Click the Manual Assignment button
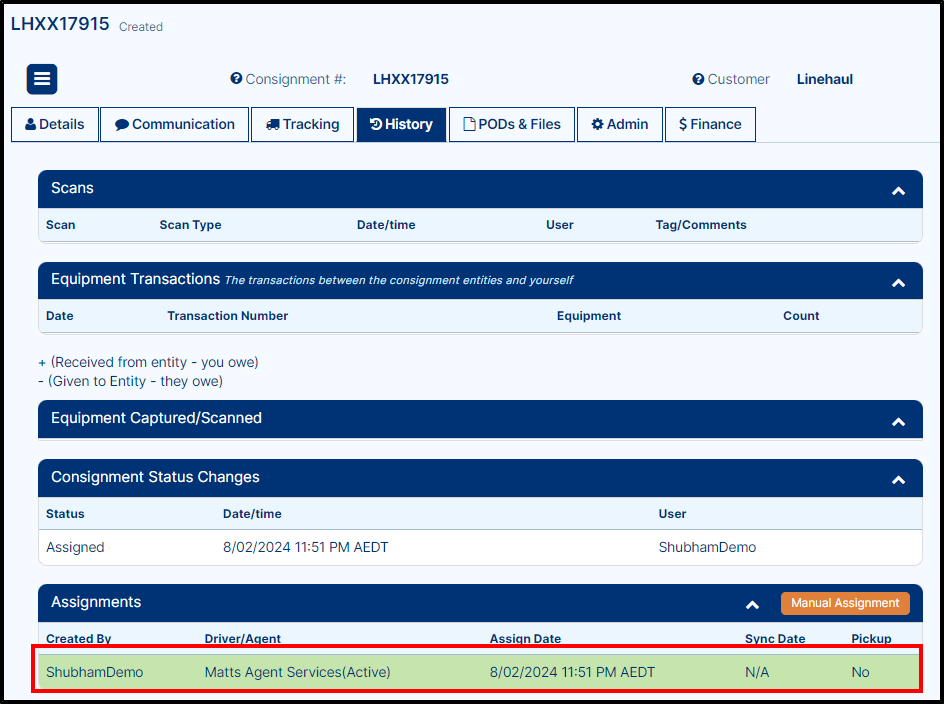The height and width of the screenshot is (704, 944). [x=845, y=603]
